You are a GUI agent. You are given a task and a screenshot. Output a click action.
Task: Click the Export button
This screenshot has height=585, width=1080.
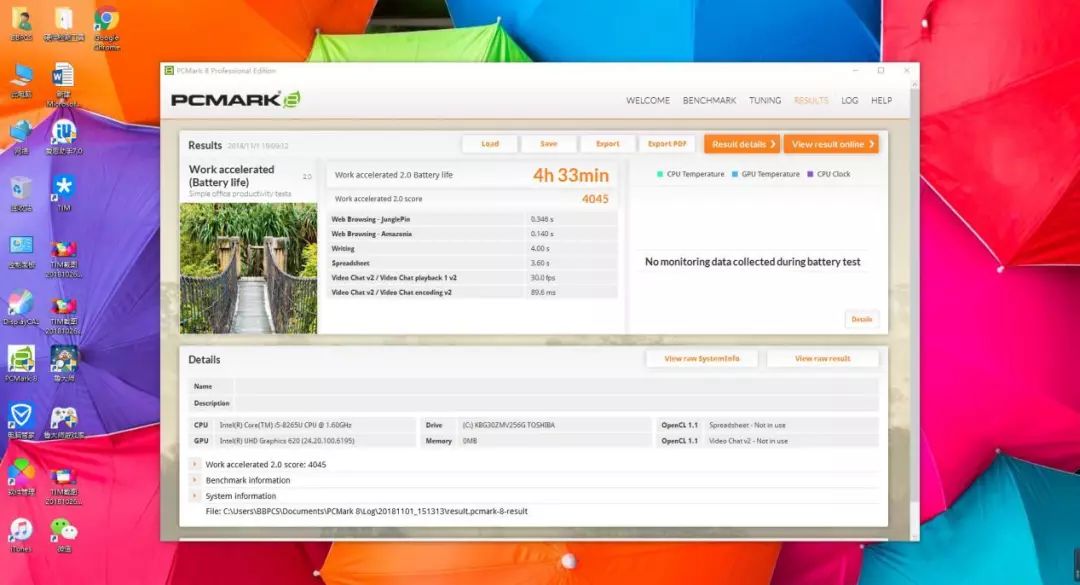point(608,144)
